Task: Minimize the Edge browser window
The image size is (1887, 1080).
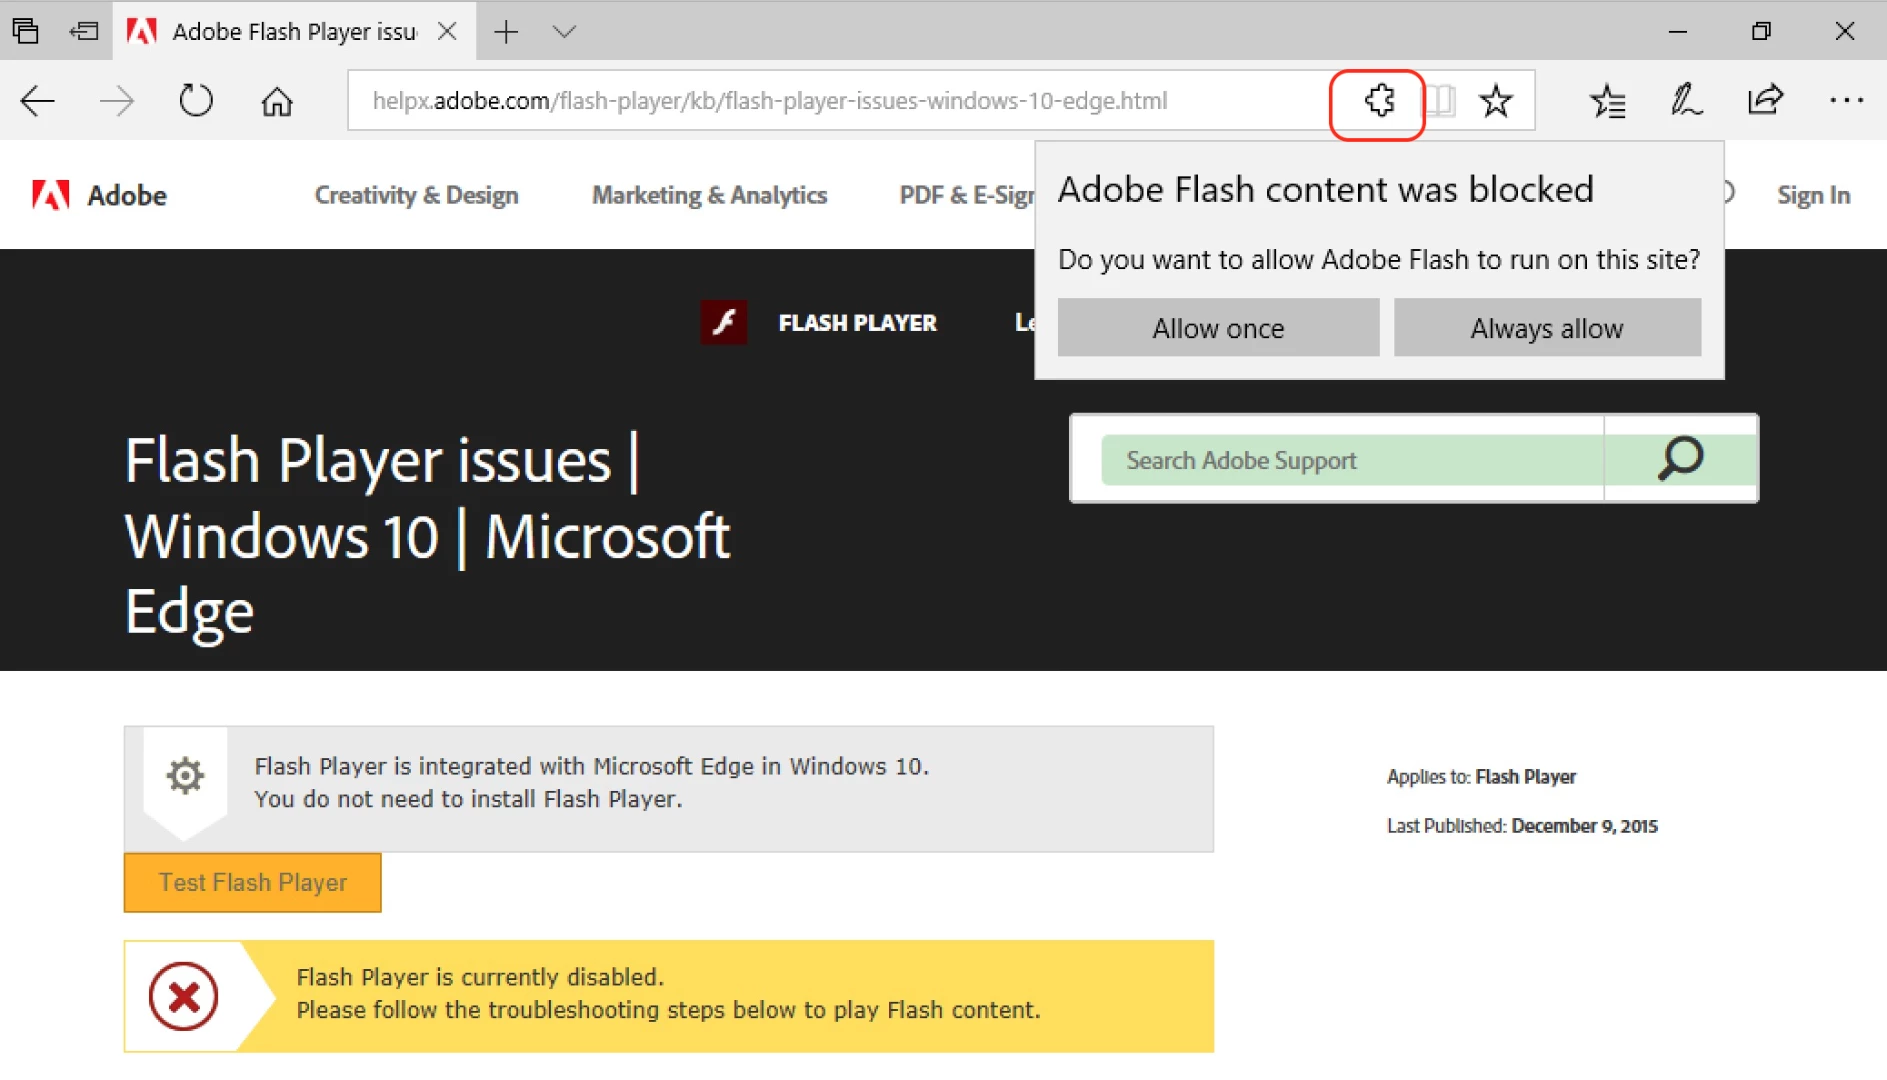Action: click(1678, 31)
